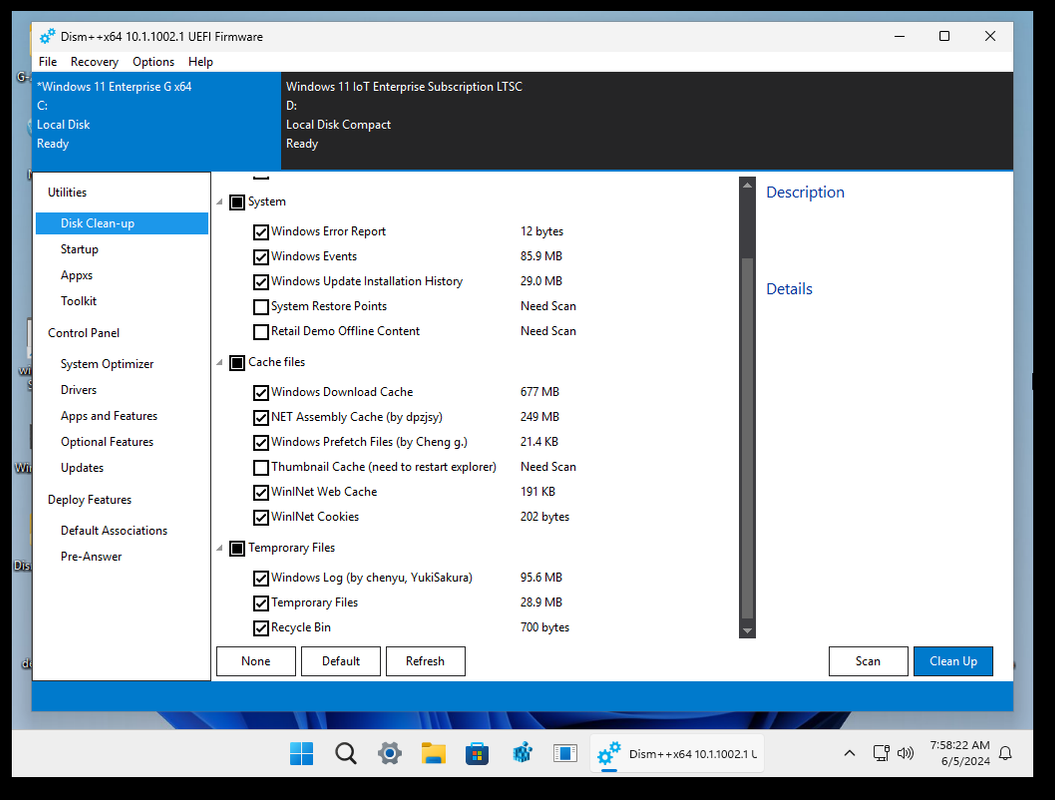The height and width of the screenshot is (800, 1055).
Task: Click the list scrollbar down arrow
Action: [x=747, y=630]
